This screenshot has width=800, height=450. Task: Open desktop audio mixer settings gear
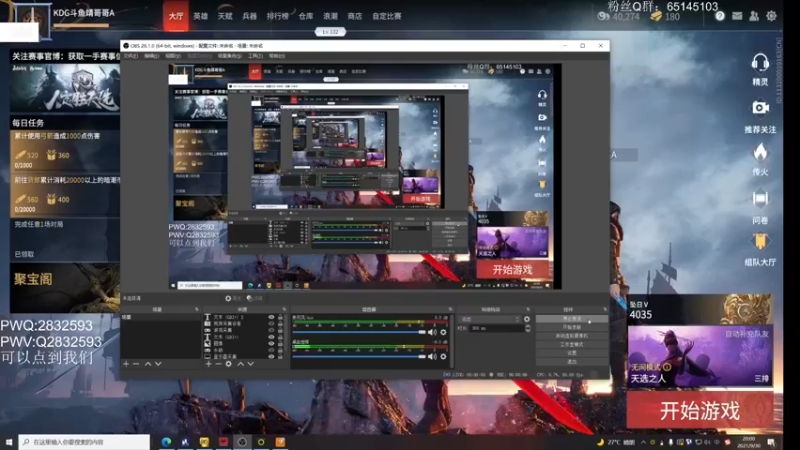(x=443, y=357)
